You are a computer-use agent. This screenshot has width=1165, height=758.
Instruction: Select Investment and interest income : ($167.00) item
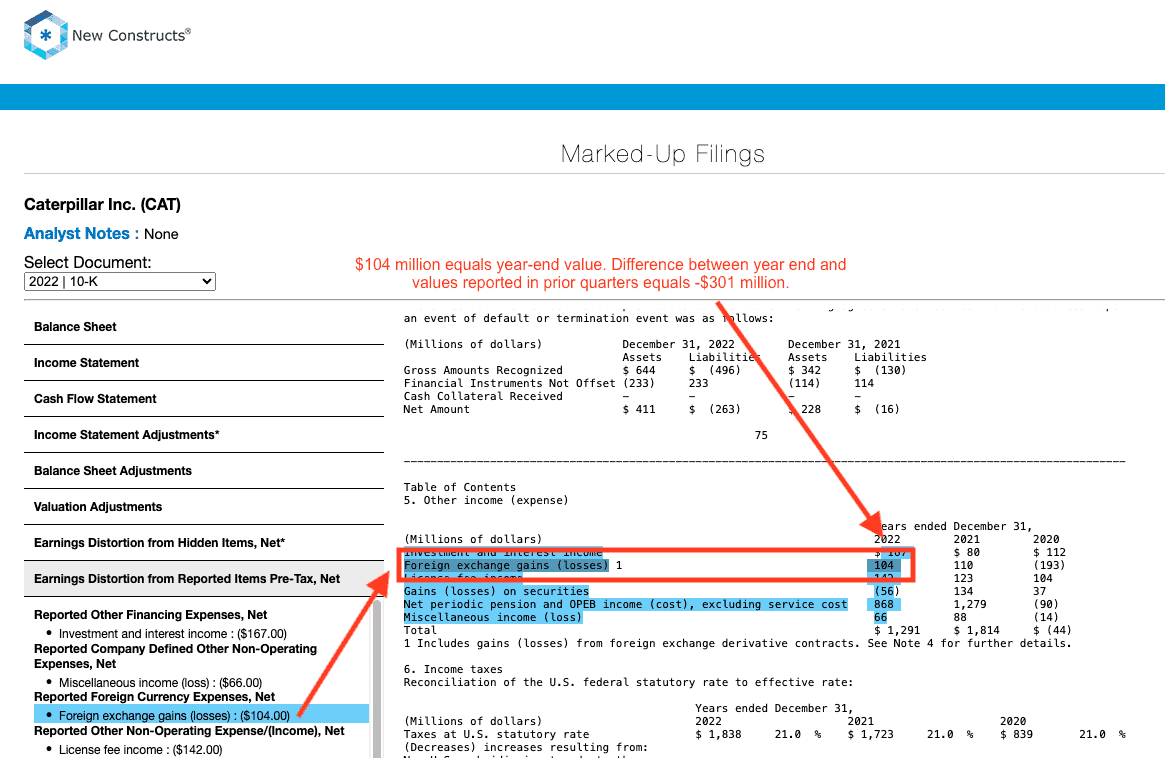(x=172, y=634)
